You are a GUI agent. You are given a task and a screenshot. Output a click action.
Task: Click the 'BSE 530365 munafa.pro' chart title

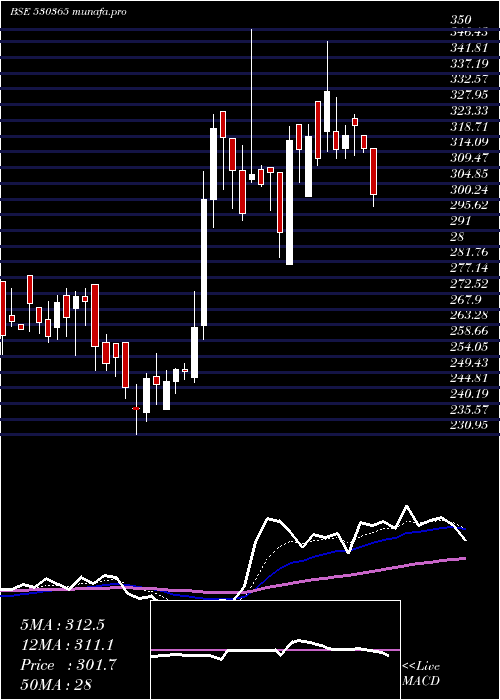pos(68,12)
